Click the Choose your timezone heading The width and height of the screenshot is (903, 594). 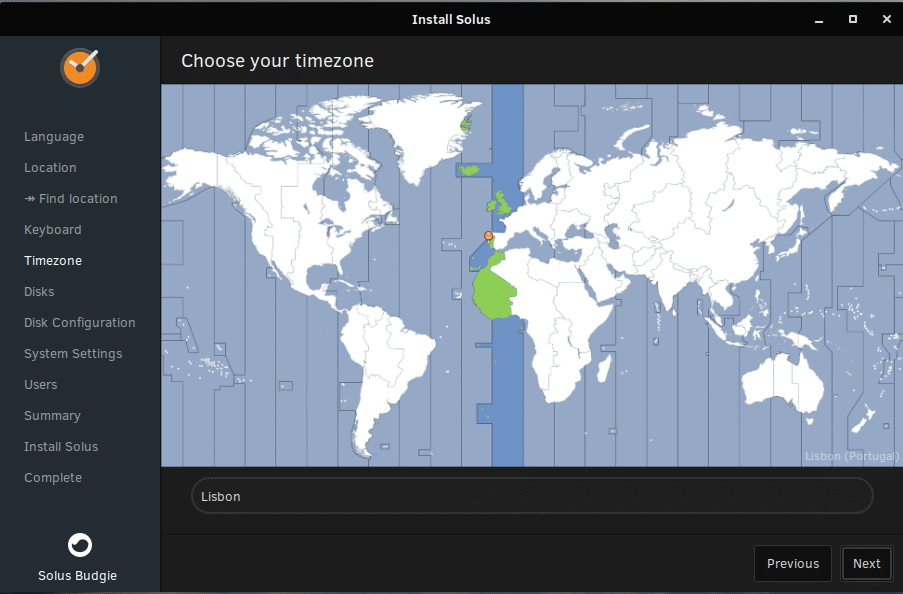click(x=278, y=61)
